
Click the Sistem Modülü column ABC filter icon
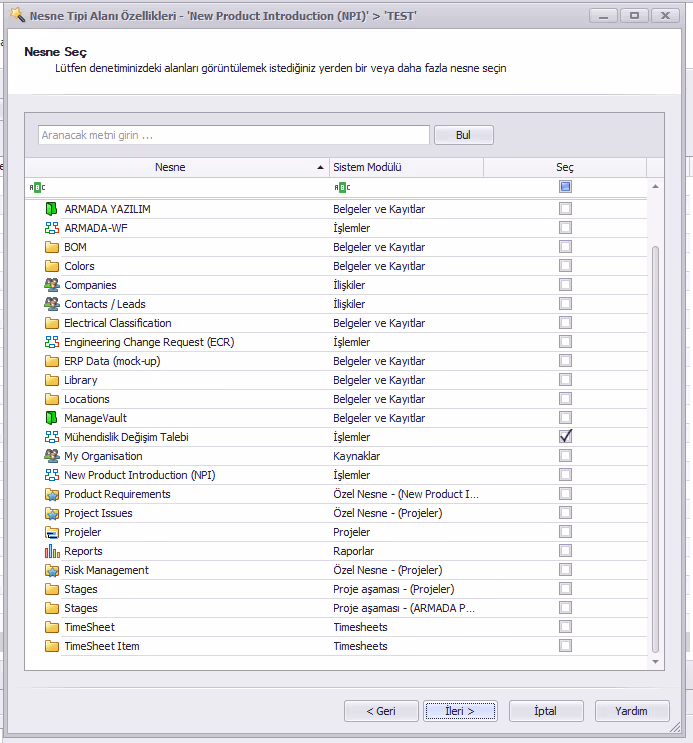342,187
